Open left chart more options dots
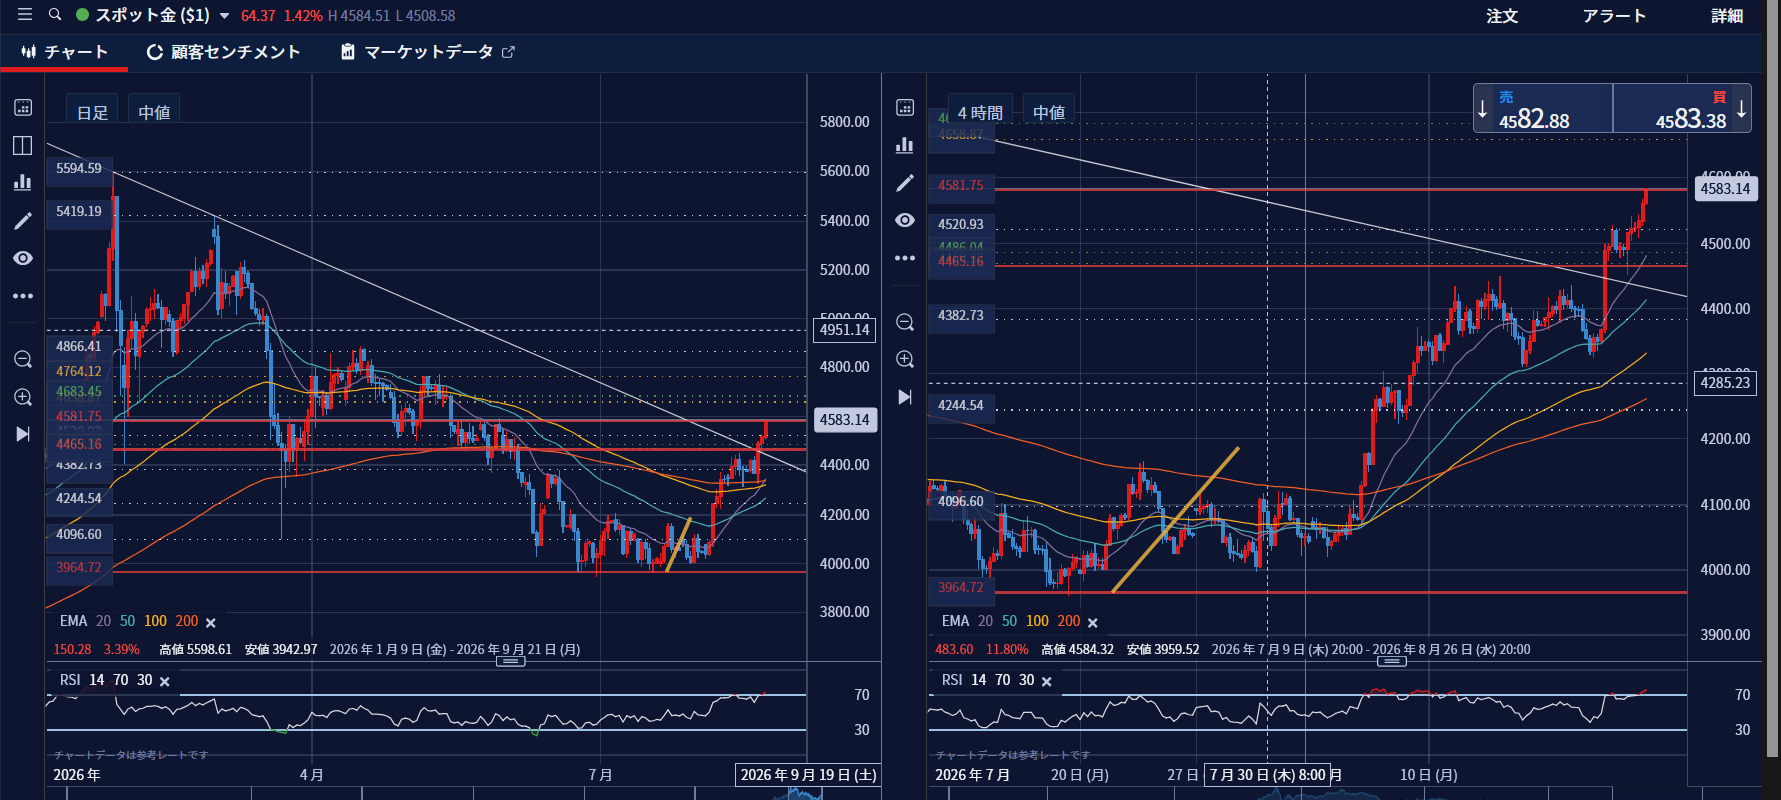The width and height of the screenshot is (1781, 800). tap(23, 296)
